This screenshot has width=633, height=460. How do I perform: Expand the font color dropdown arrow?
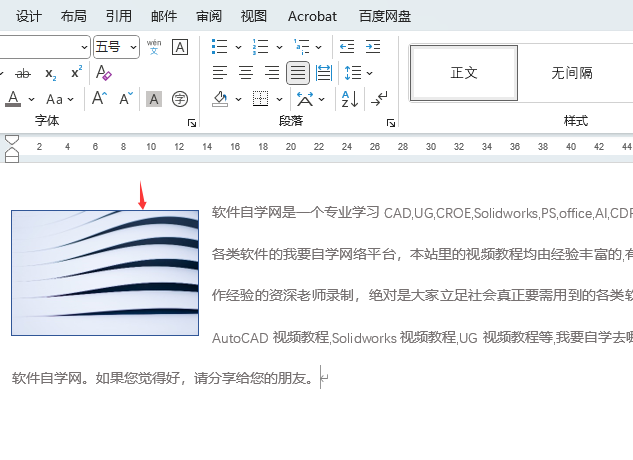pyautogui.click(x=31, y=99)
